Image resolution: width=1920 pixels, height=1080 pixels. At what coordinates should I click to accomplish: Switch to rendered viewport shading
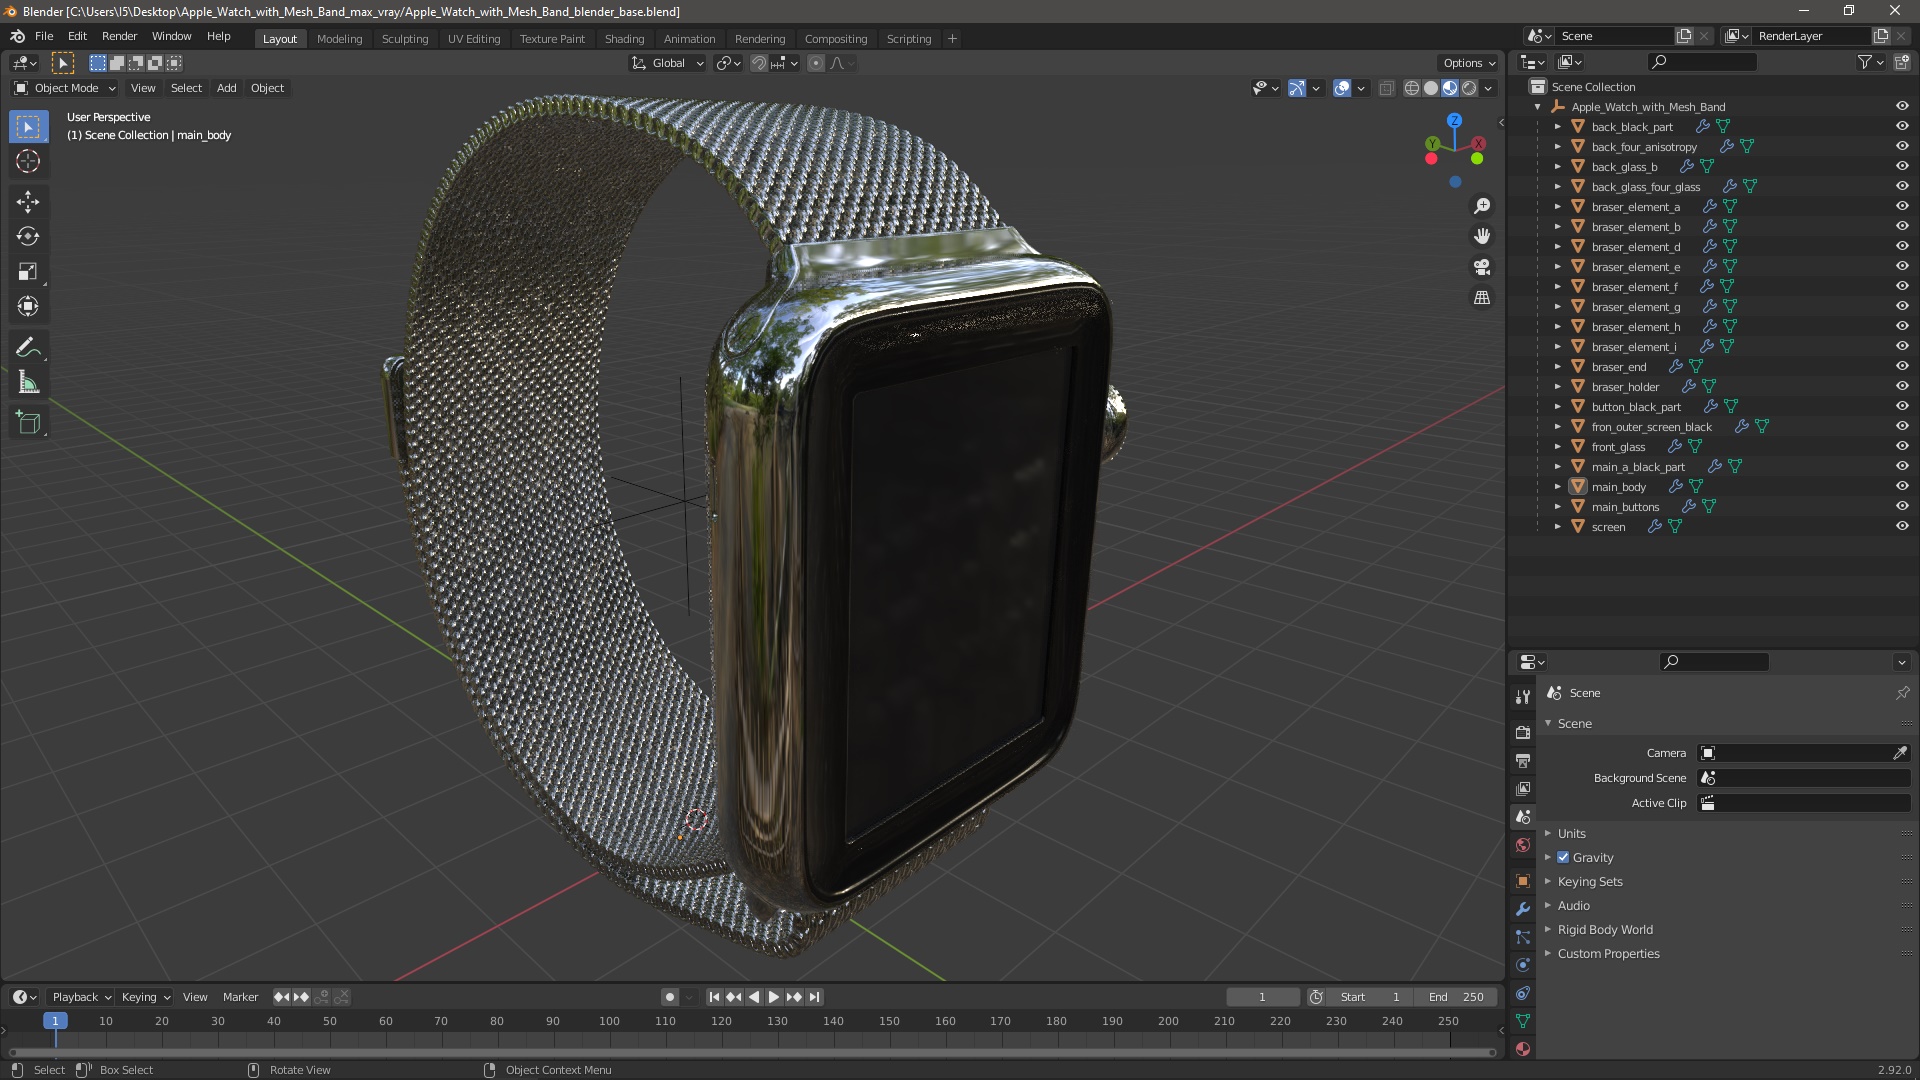click(x=1469, y=88)
